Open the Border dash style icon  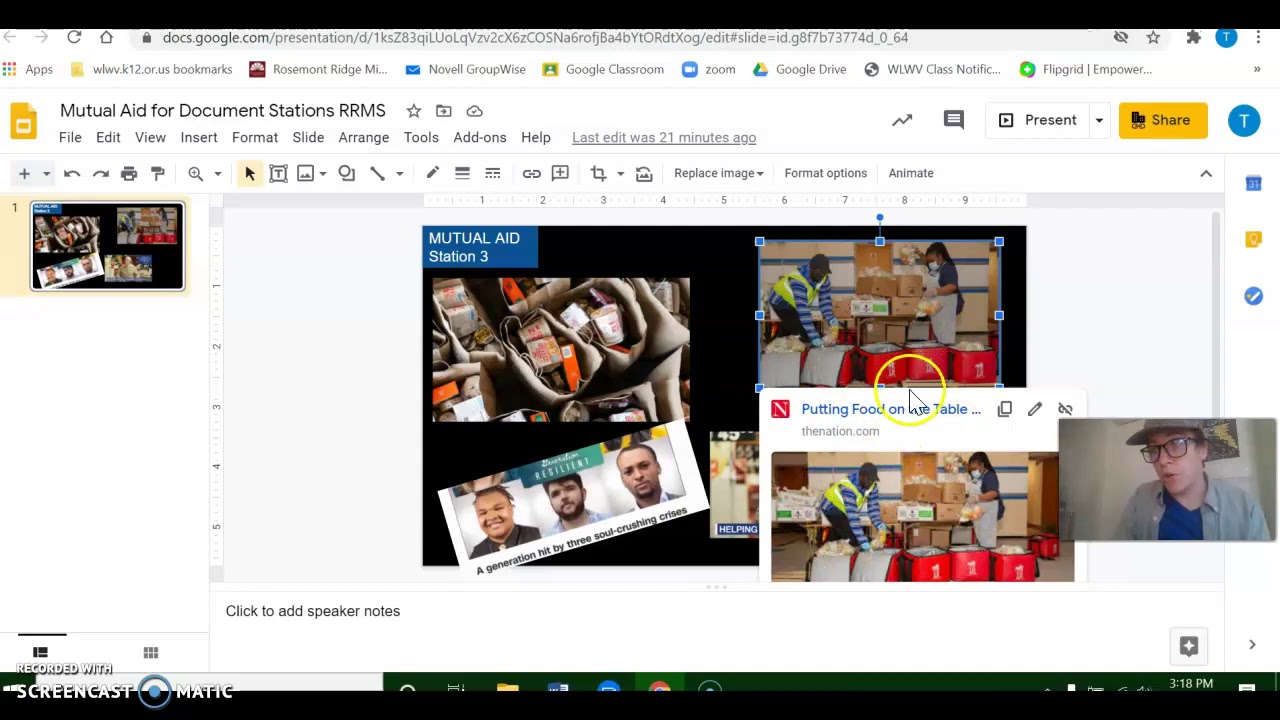point(492,173)
